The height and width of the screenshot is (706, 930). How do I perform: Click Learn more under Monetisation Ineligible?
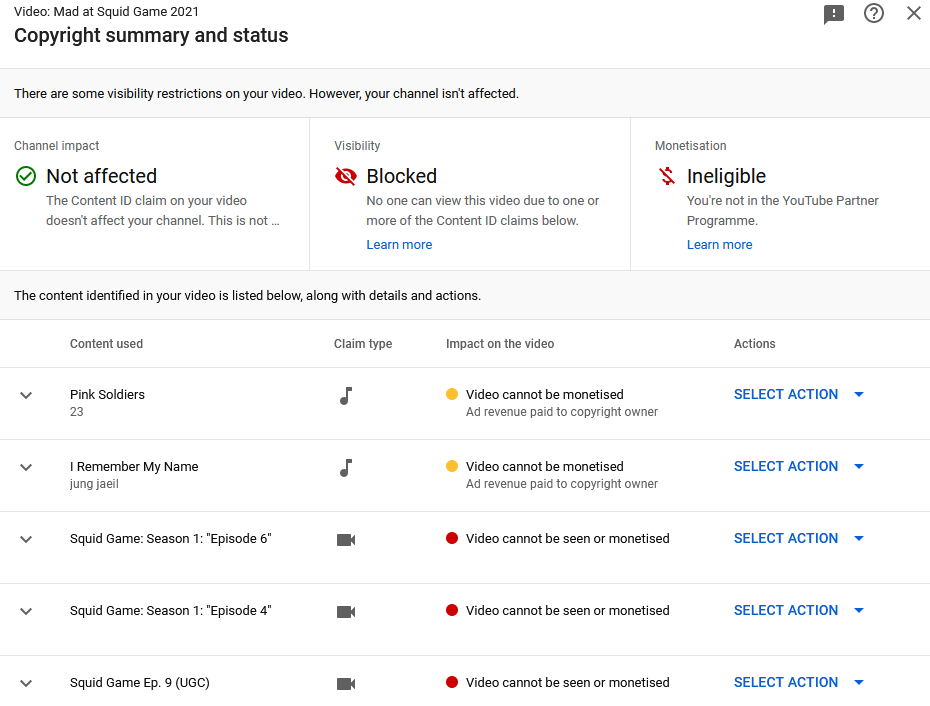[x=719, y=244]
